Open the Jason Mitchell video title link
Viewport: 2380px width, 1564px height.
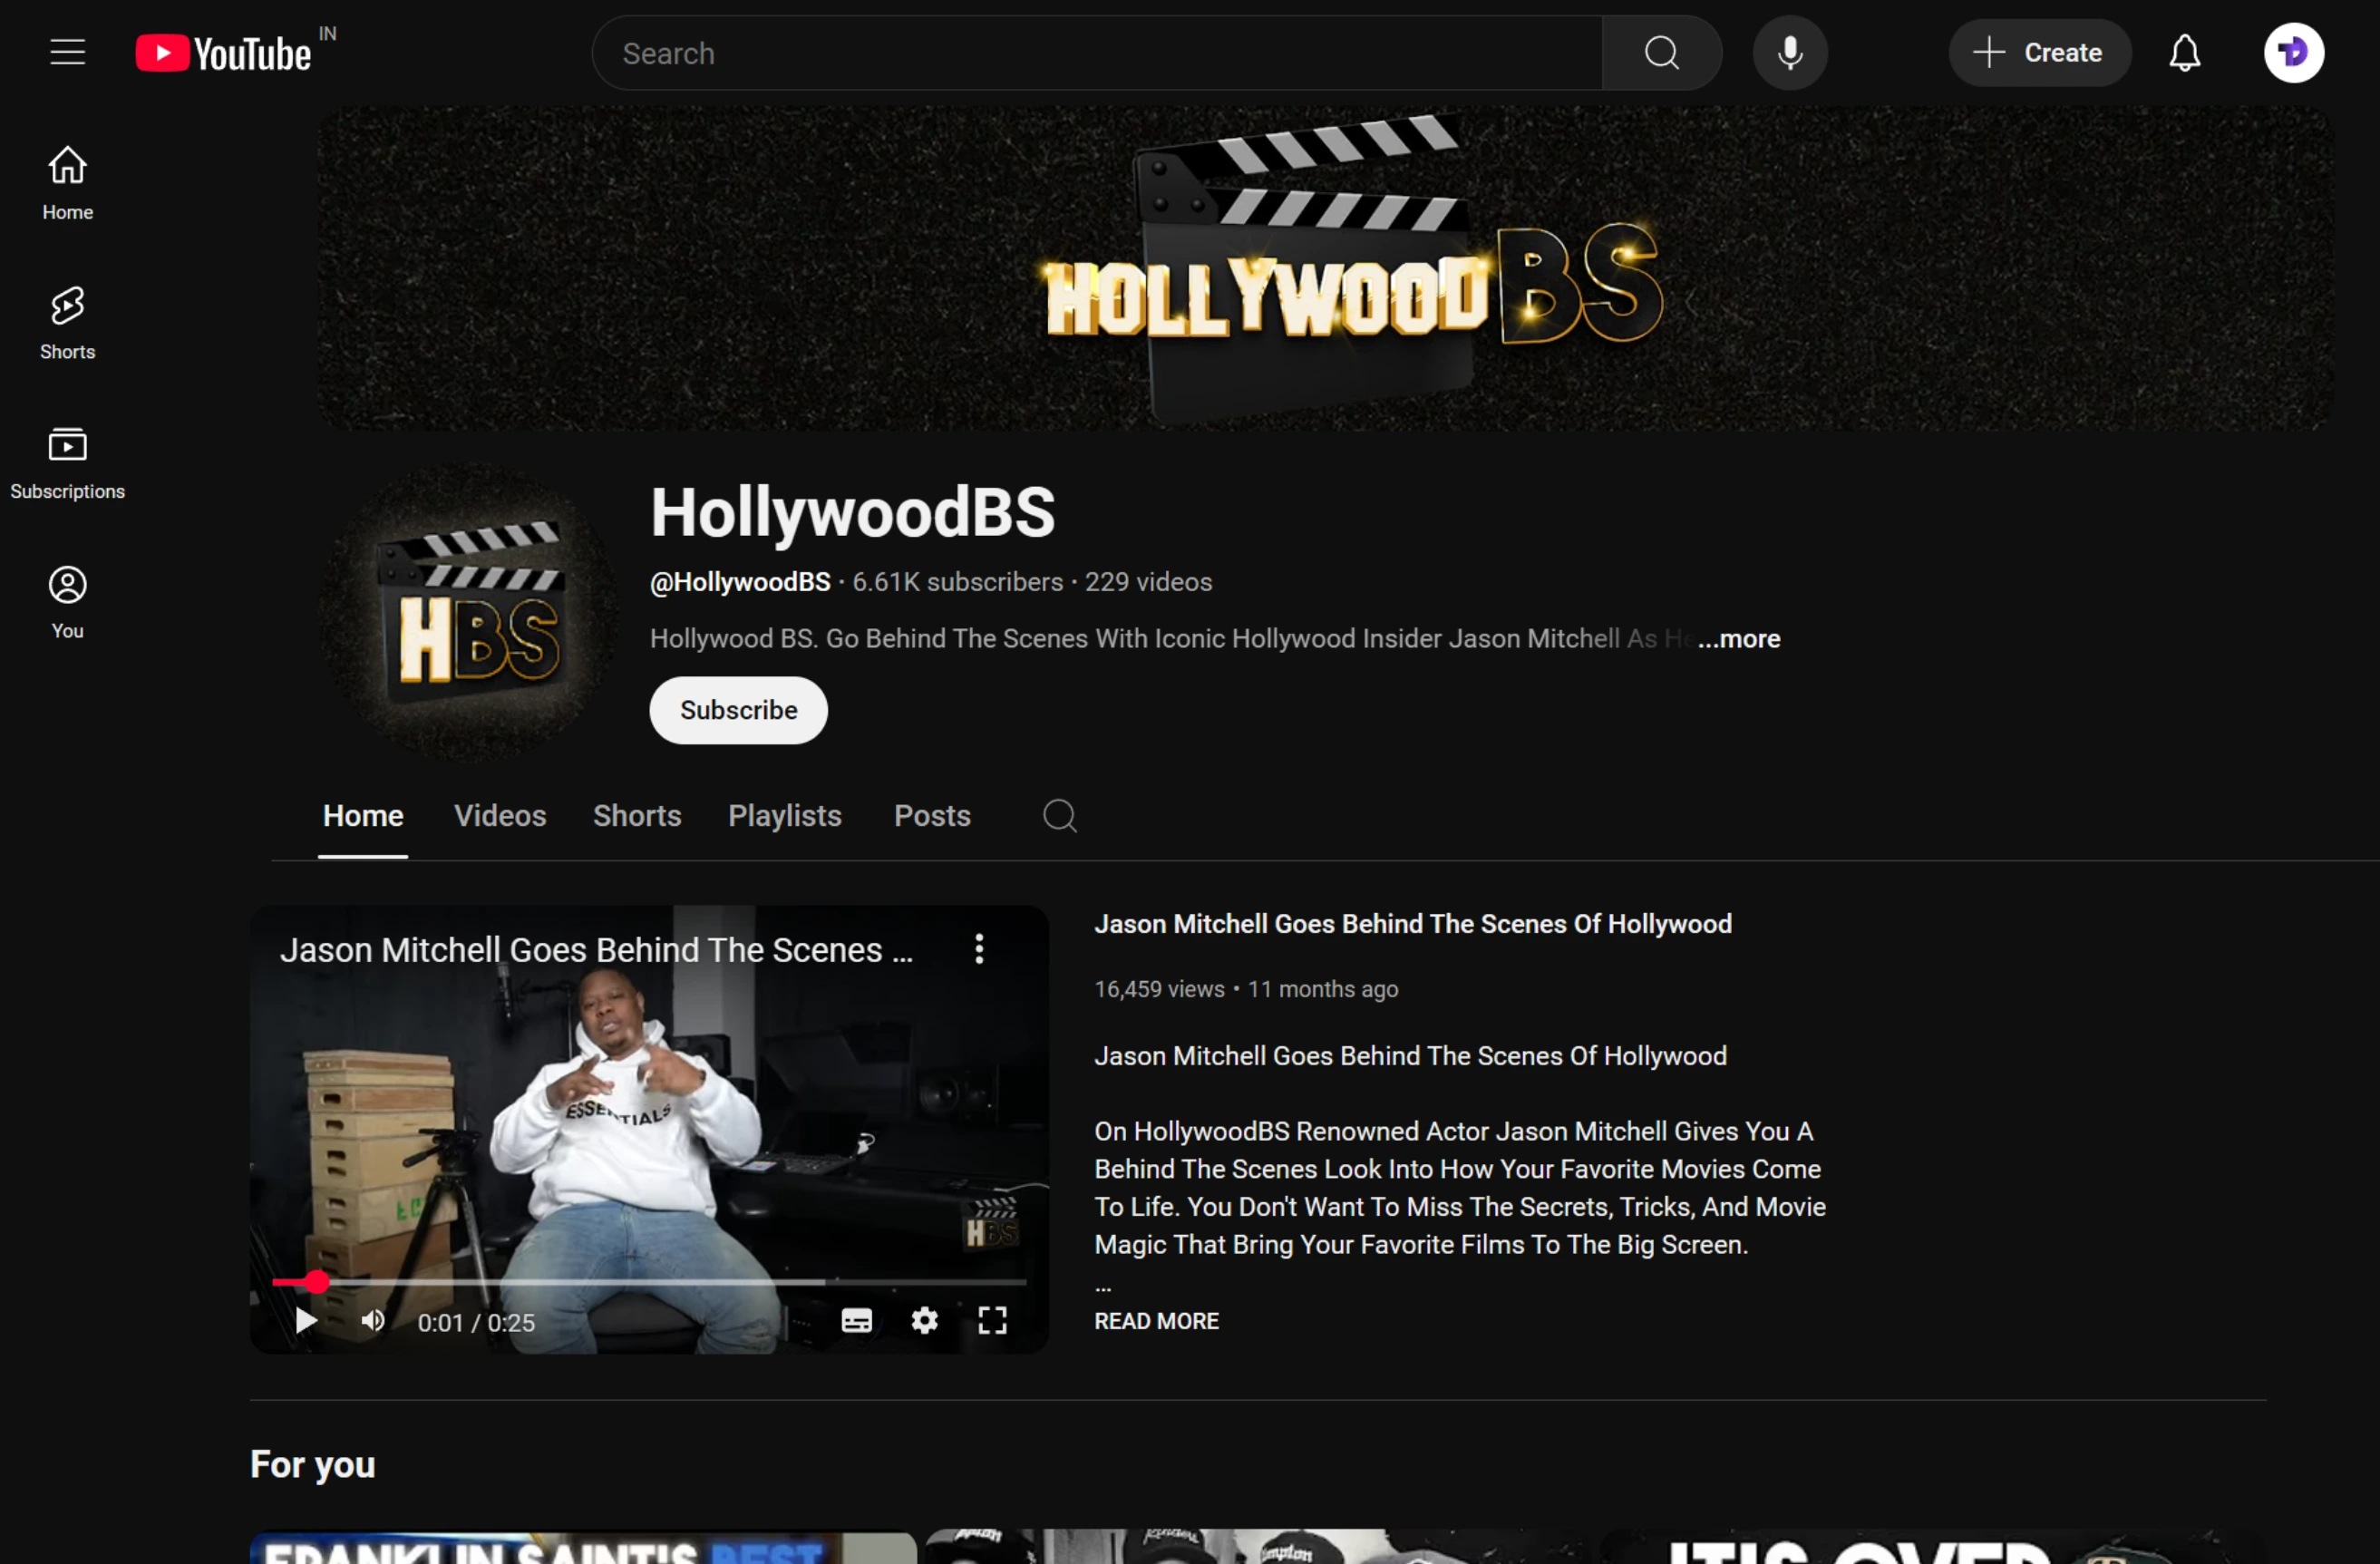pos(1413,924)
